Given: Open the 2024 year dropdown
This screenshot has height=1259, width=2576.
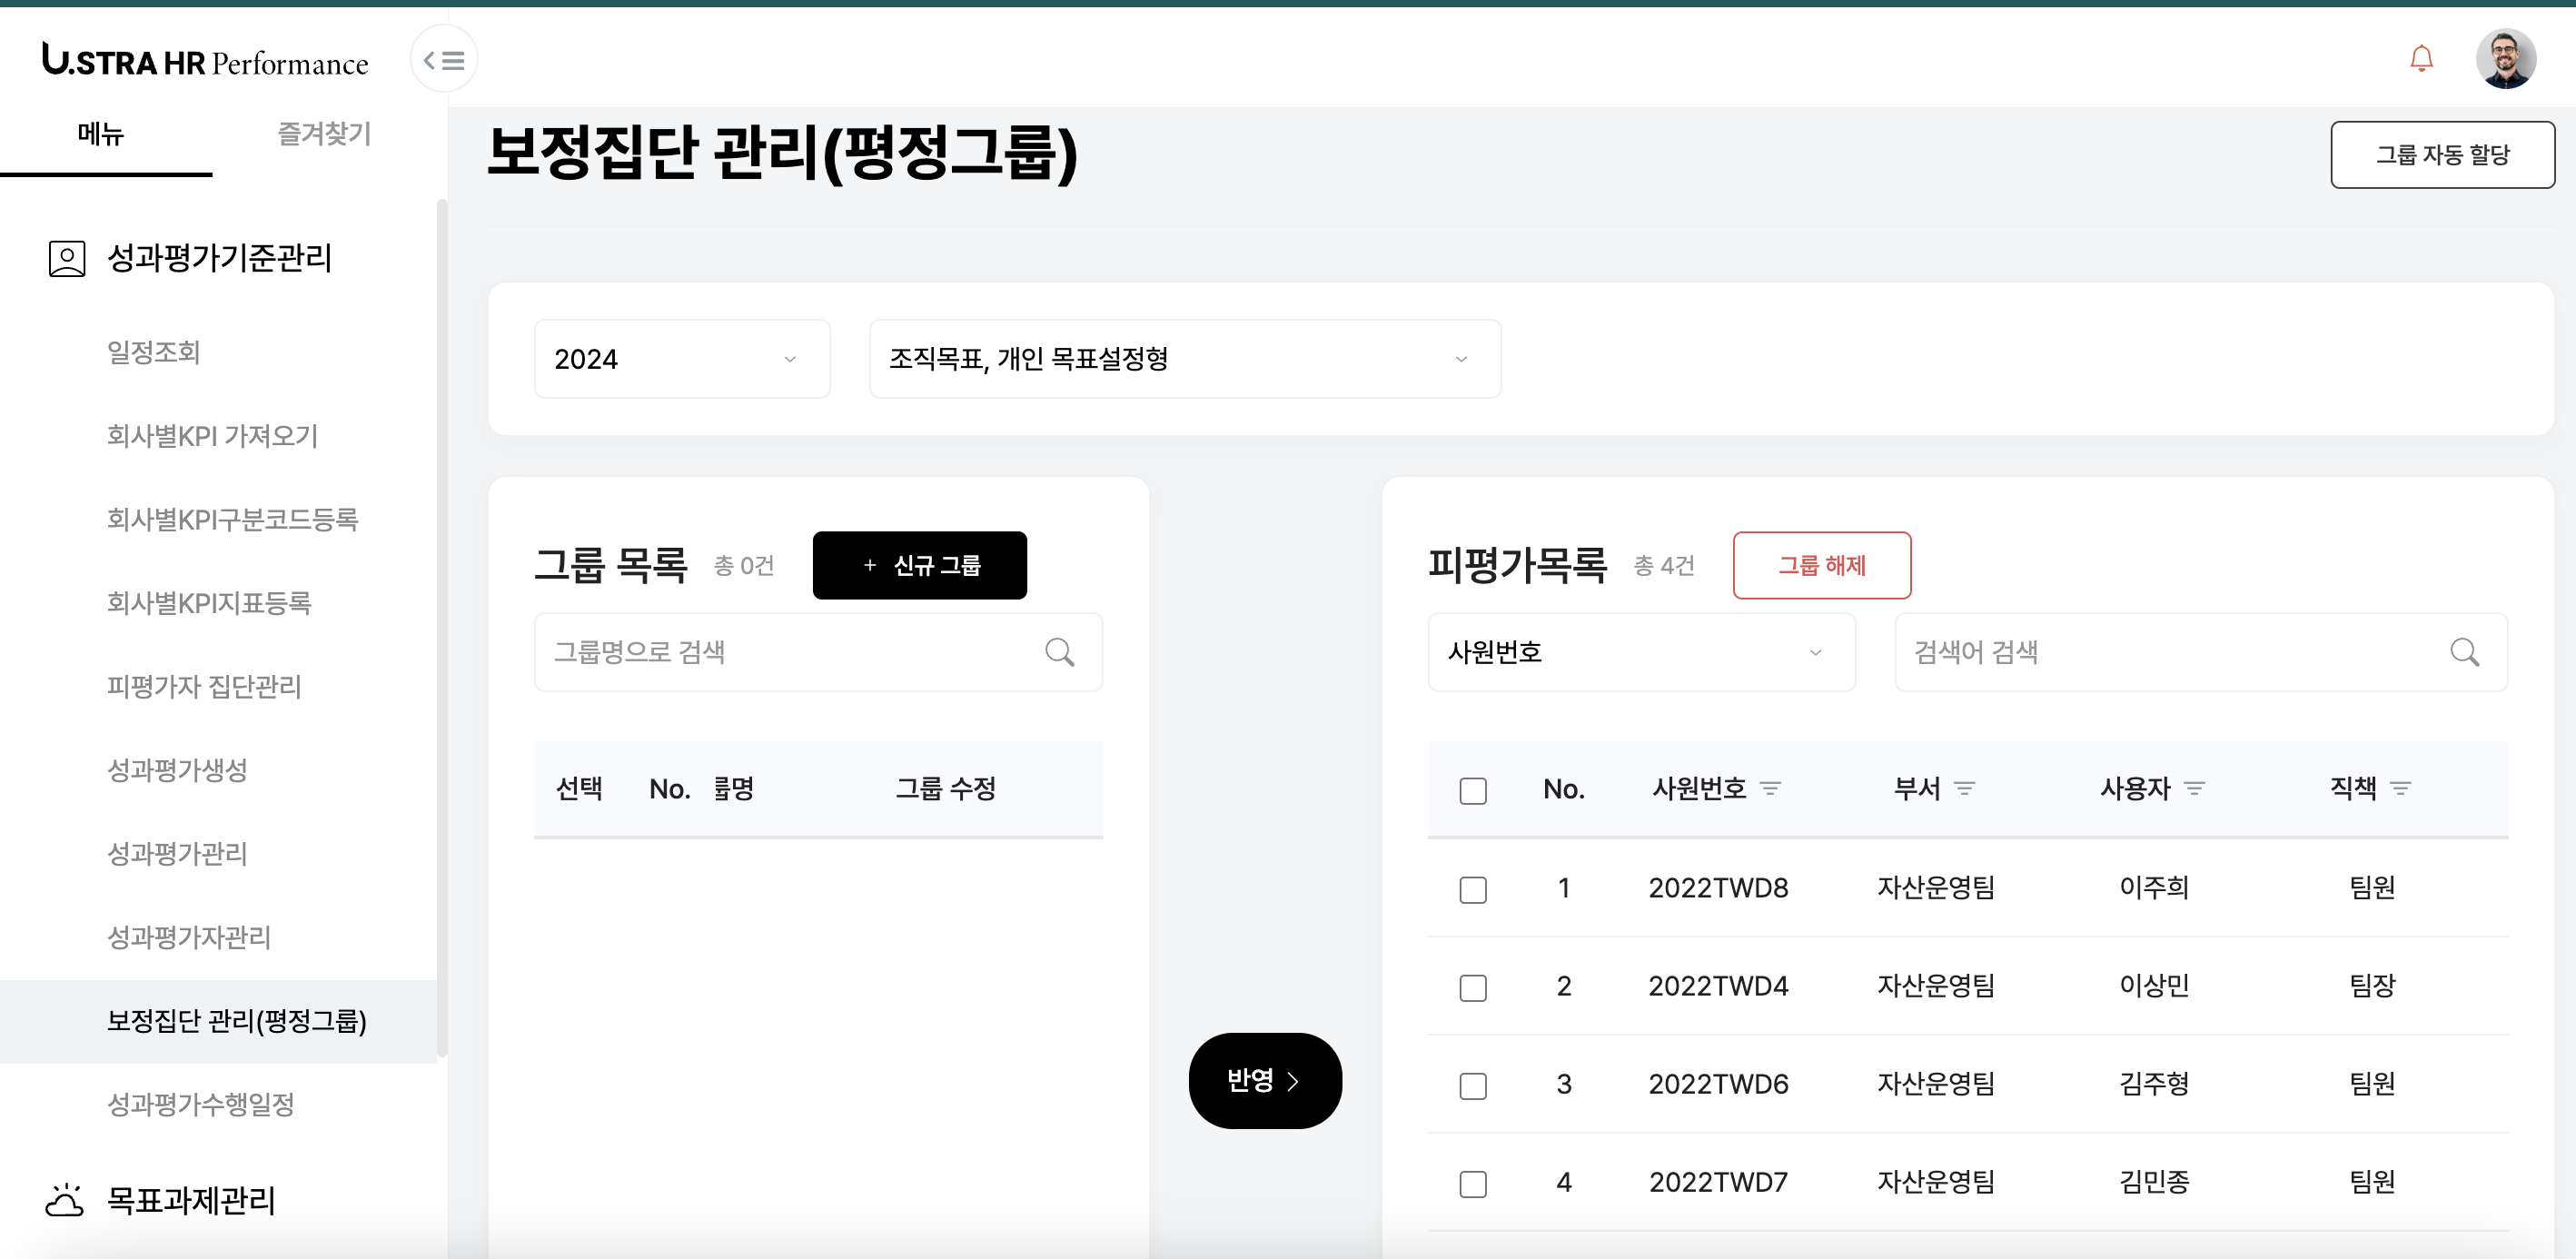Looking at the screenshot, I should point(681,359).
